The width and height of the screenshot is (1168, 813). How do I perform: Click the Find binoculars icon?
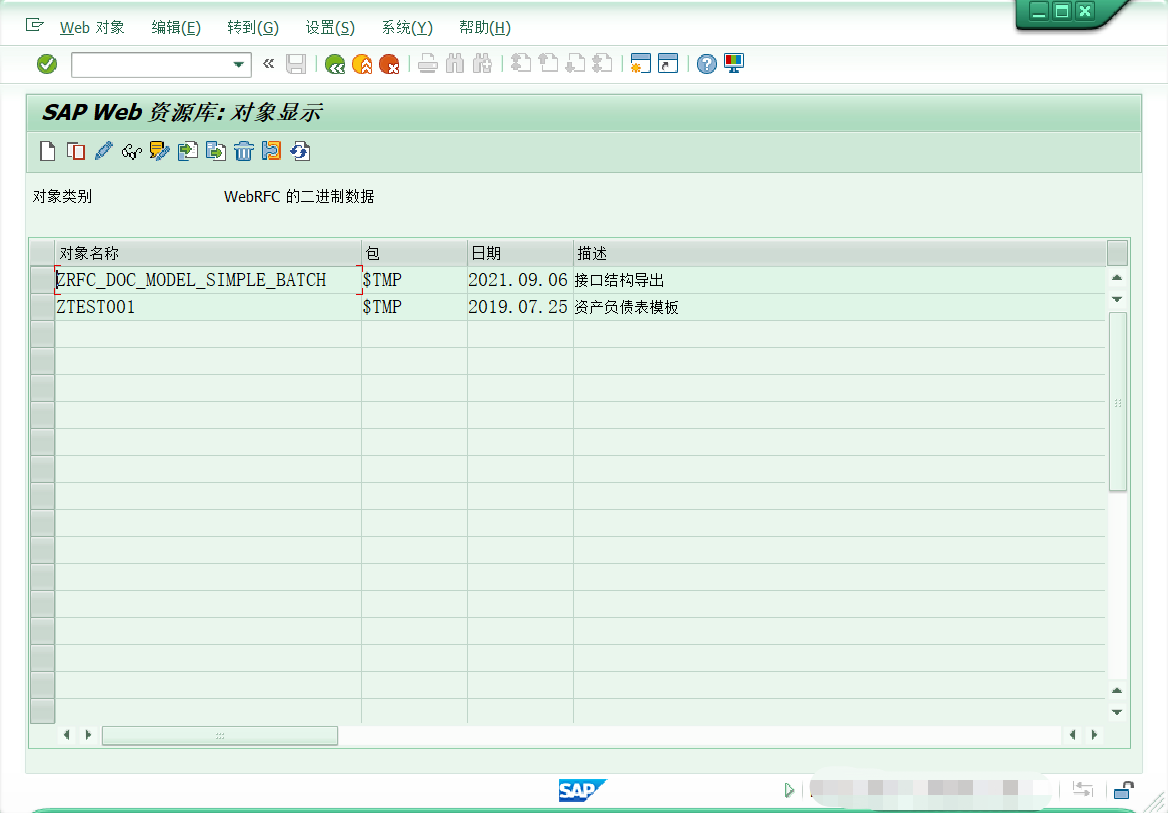pyautogui.click(x=454, y=64)
